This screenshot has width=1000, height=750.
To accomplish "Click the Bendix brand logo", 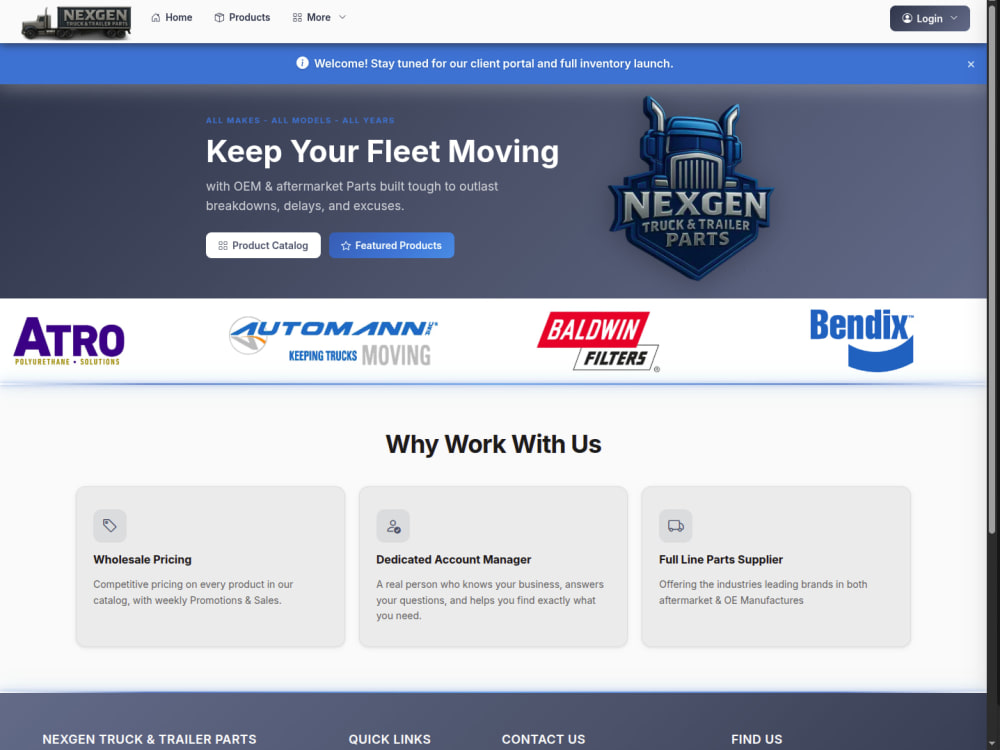I will tap(862, 341).
